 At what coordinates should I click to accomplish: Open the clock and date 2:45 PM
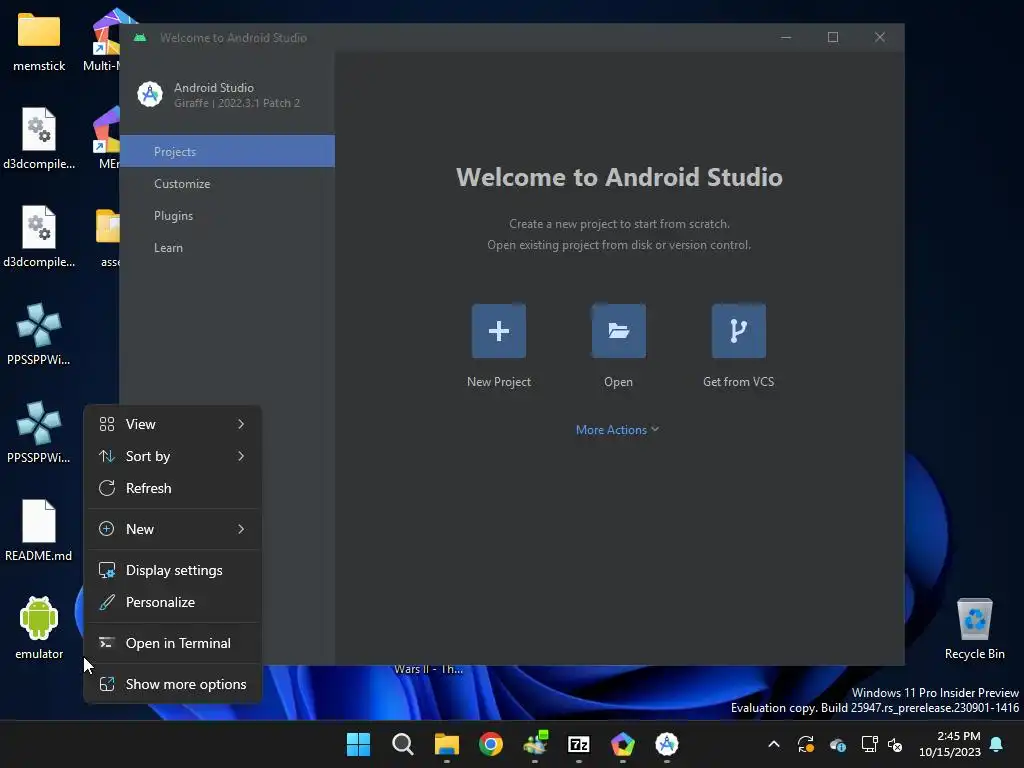click(950, 744)
